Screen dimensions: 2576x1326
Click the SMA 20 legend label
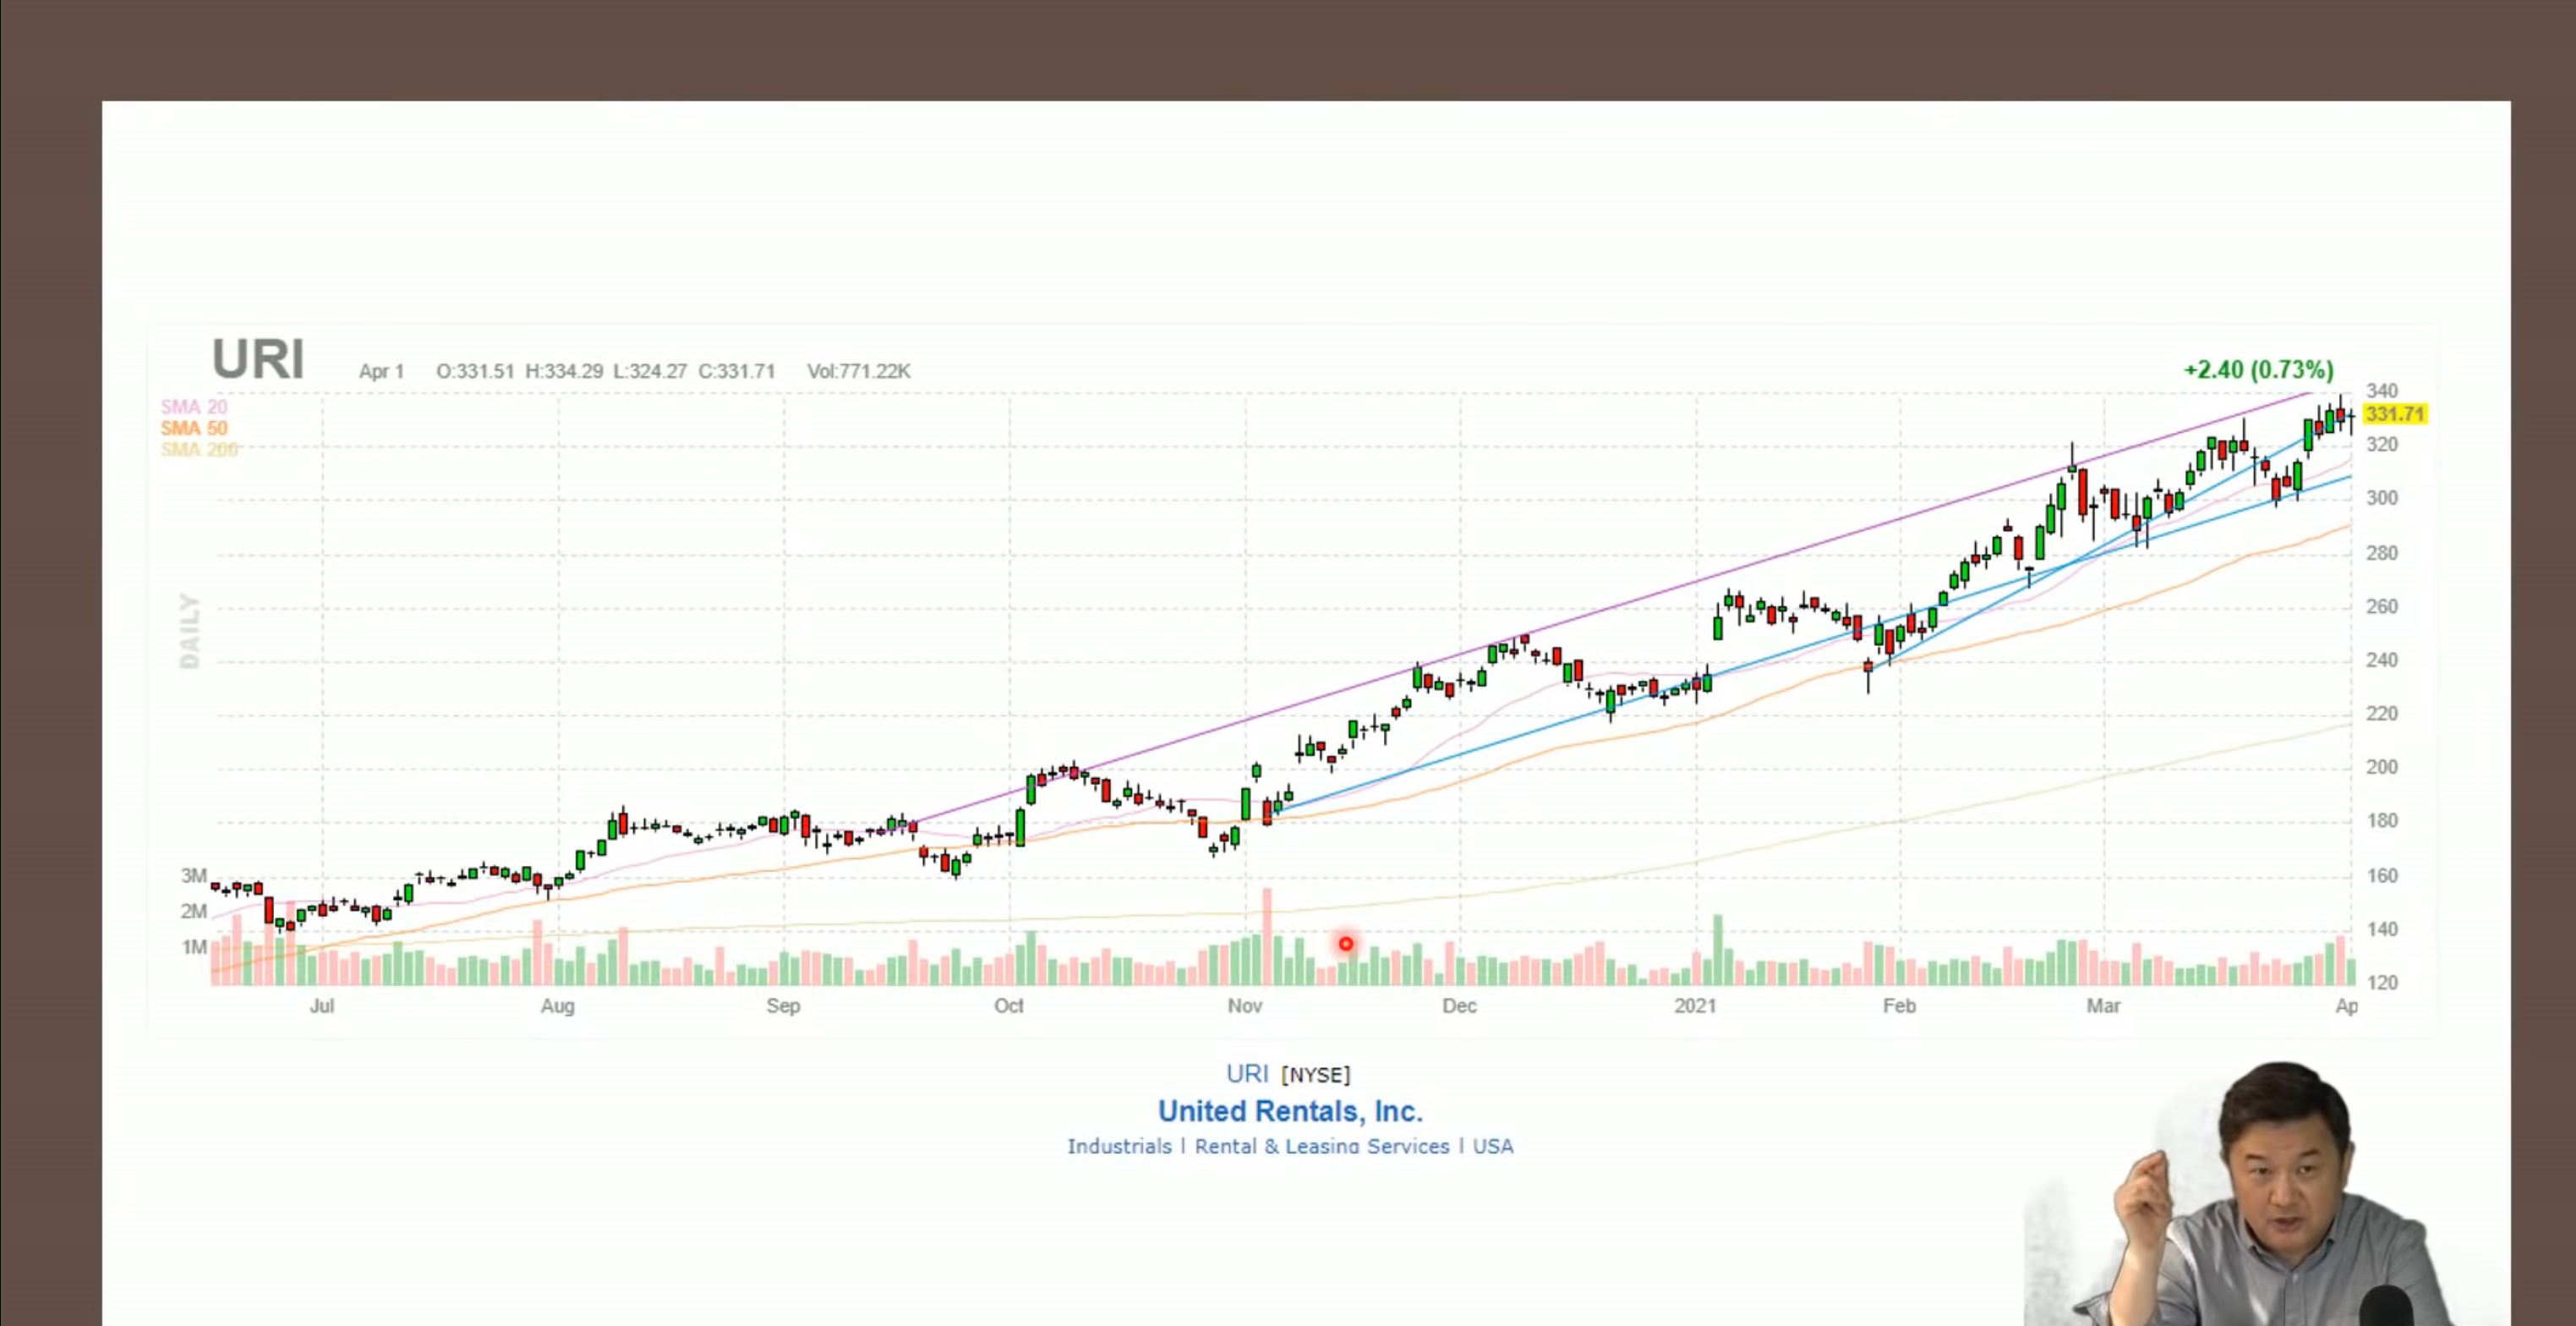click(x=194, y=407)
